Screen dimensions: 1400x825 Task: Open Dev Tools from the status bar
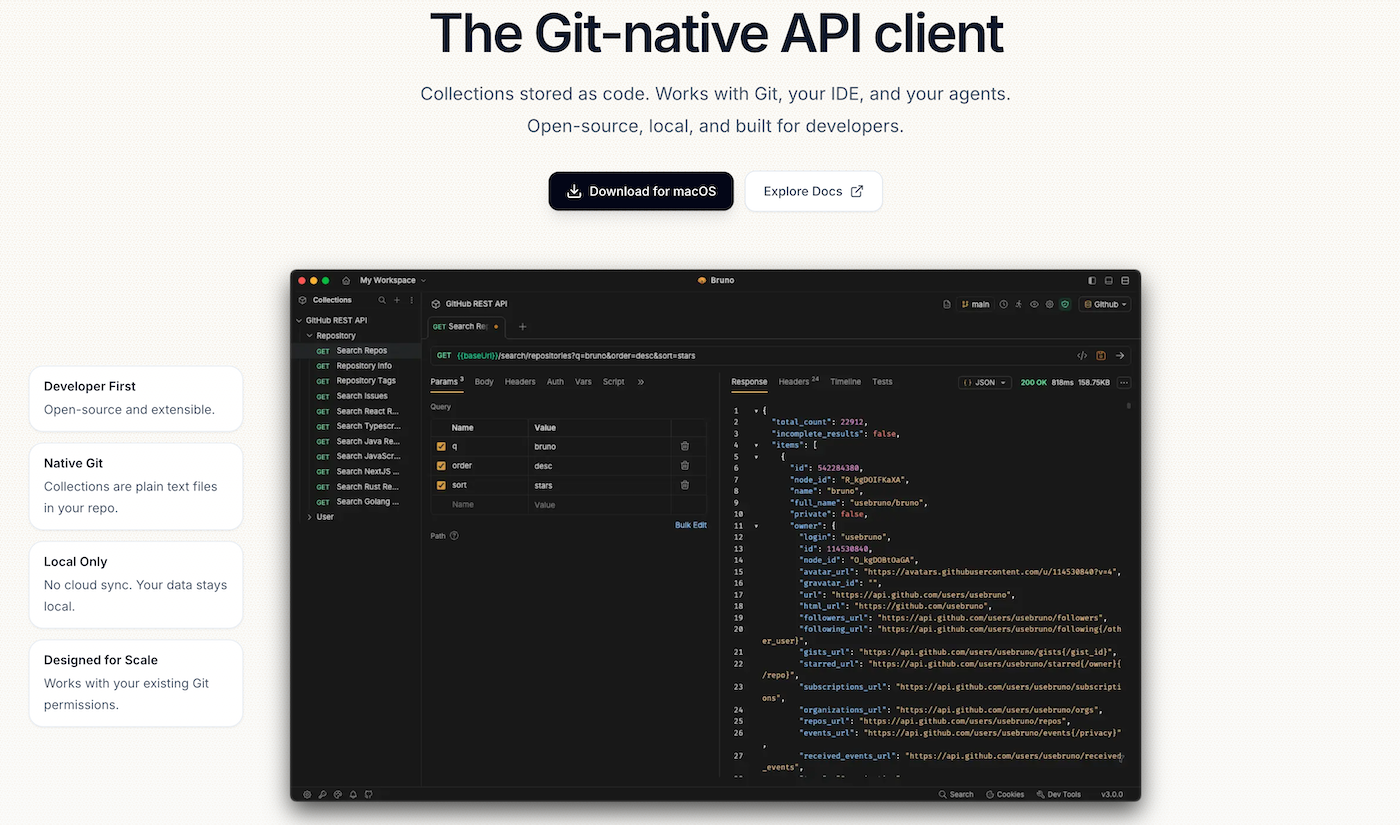pyautogui.click(x=1059, y=793)
